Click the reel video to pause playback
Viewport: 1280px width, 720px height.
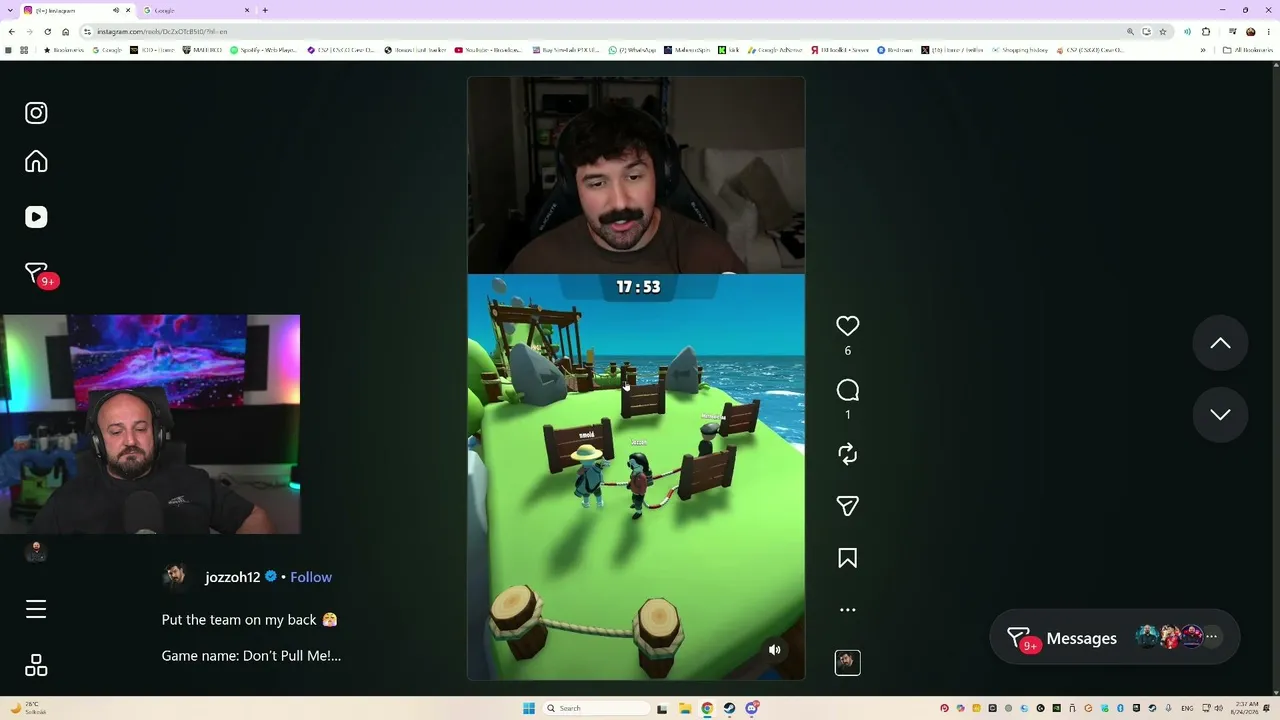pyautogui.click(x=636, y=378)
